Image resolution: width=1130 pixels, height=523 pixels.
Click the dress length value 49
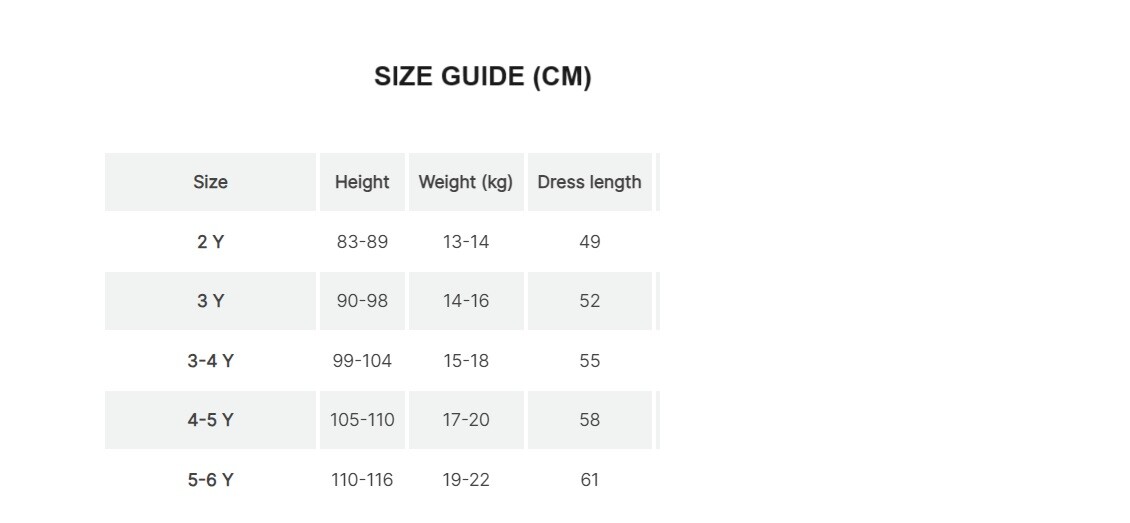click(590, 242)
